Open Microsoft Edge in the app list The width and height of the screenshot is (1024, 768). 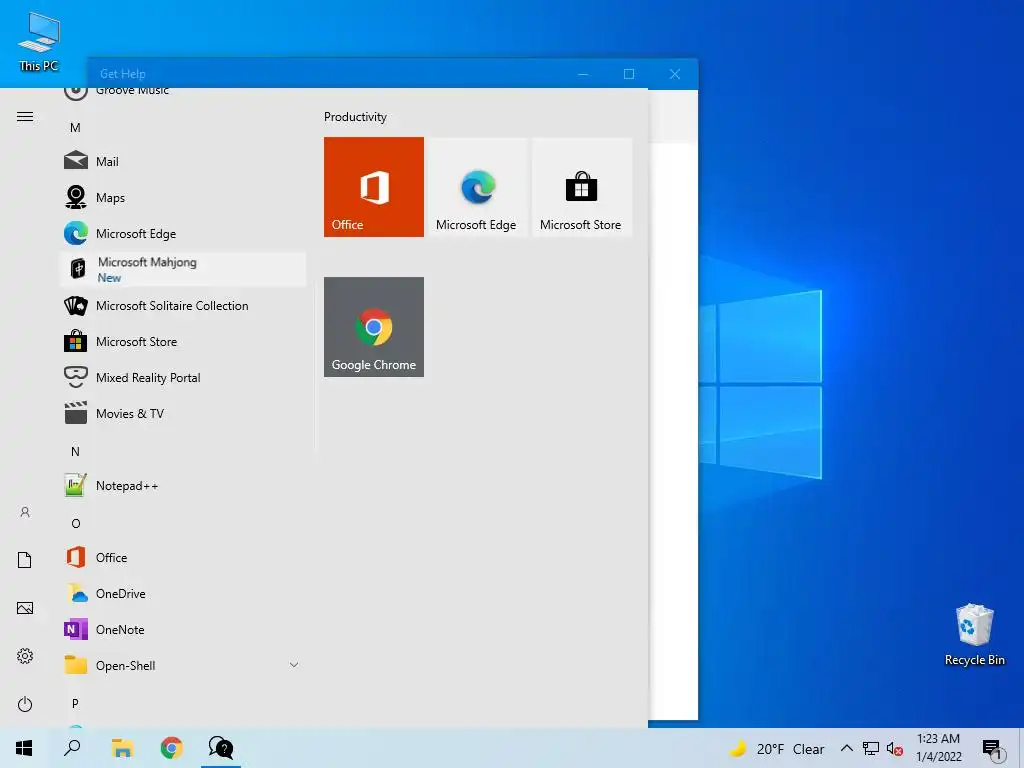pos(182,233)
